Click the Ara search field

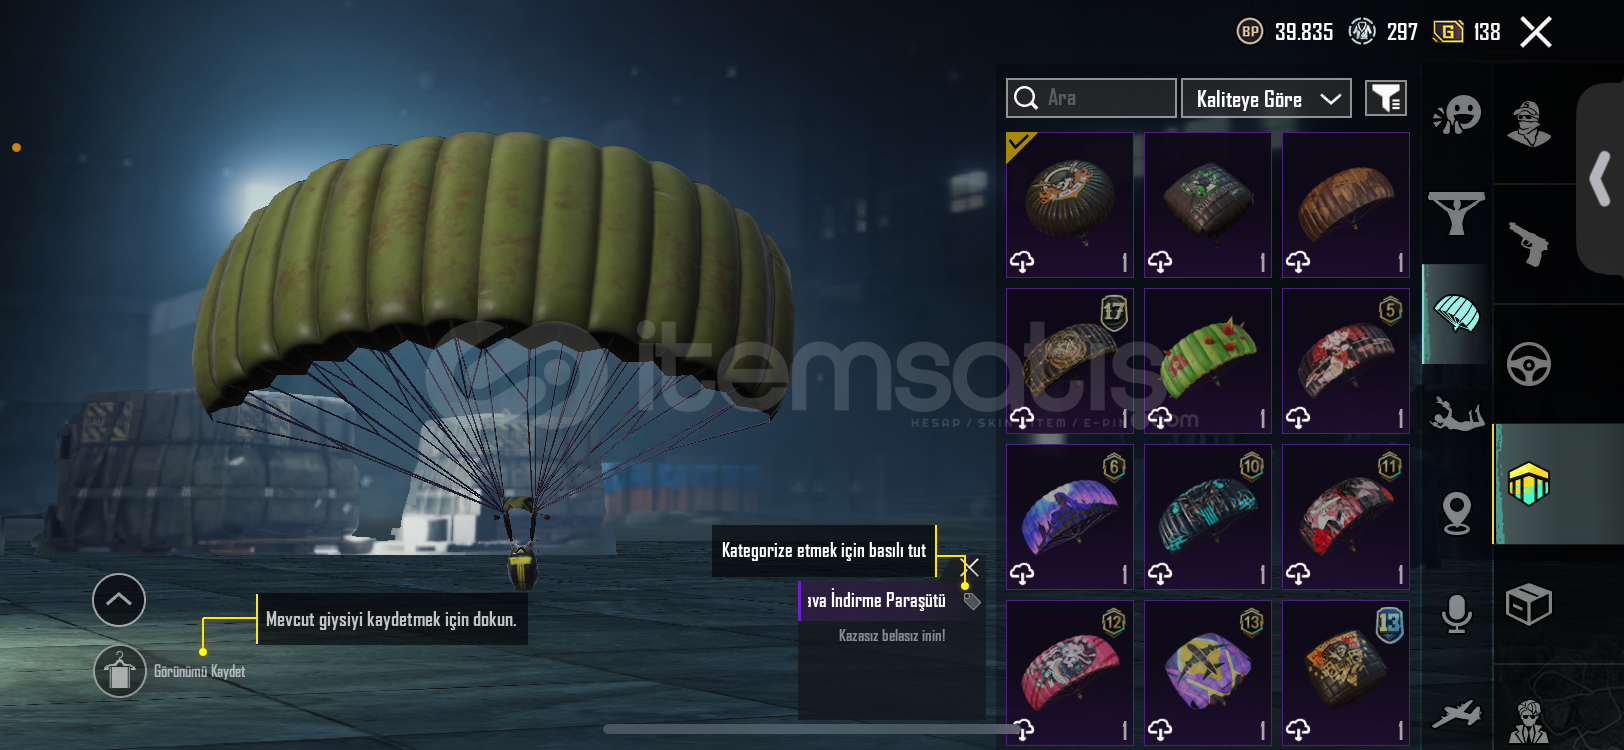click(1091, 98)
